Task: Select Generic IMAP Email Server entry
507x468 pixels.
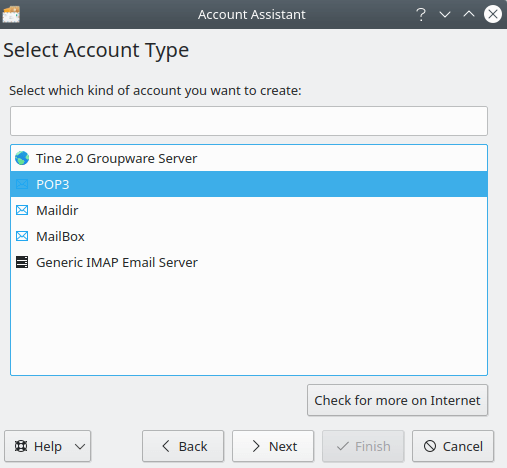Action: click(x=249, y=262)
